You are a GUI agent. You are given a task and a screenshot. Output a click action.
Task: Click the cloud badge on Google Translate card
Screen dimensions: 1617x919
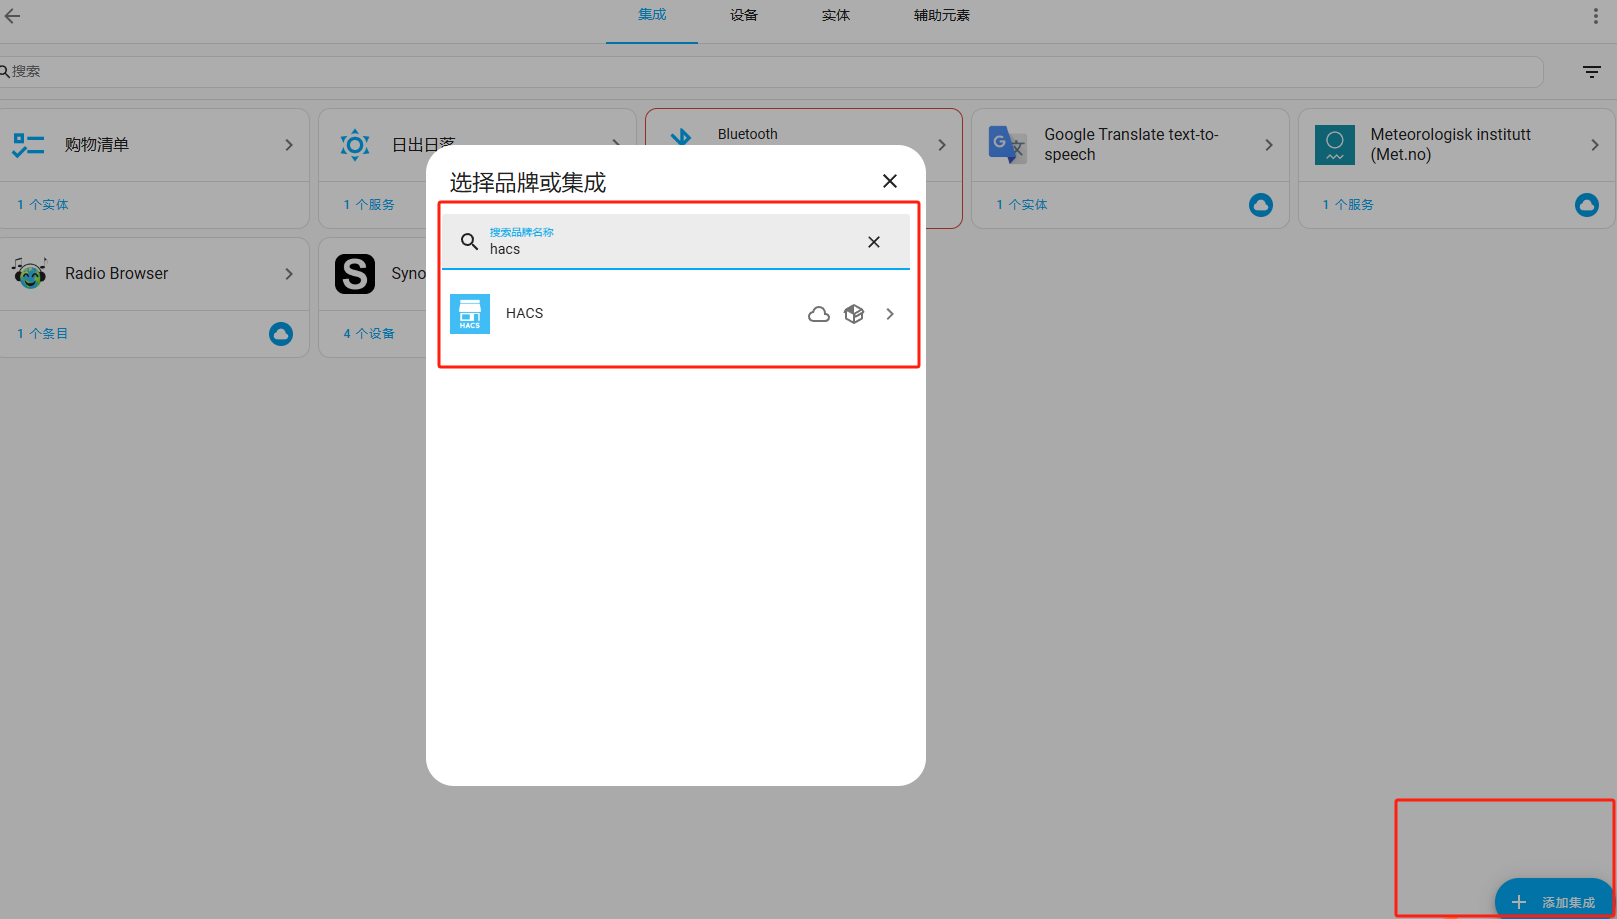tap(1261, 205)
